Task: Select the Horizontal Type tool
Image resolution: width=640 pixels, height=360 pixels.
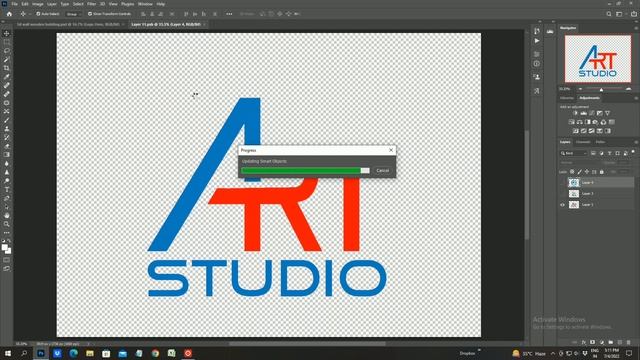Action: [7, 189]
